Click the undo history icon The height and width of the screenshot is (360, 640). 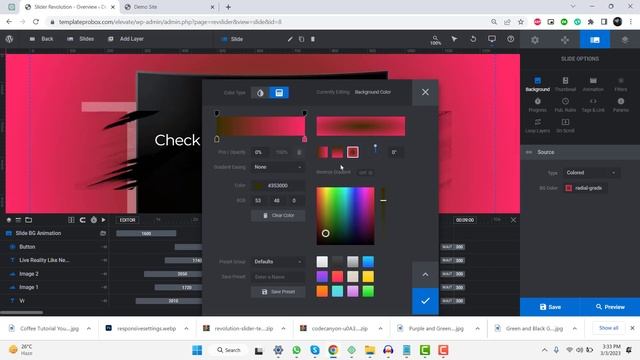pos(473,39)
